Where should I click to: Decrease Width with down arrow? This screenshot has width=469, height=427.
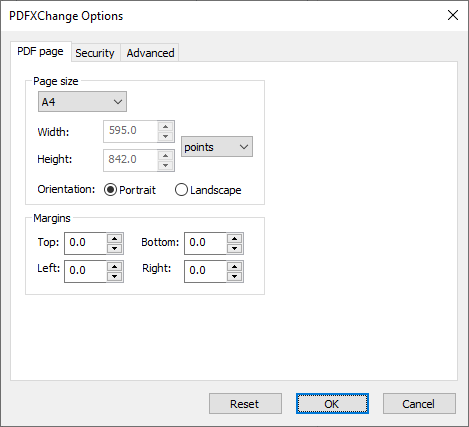point(166,136)
